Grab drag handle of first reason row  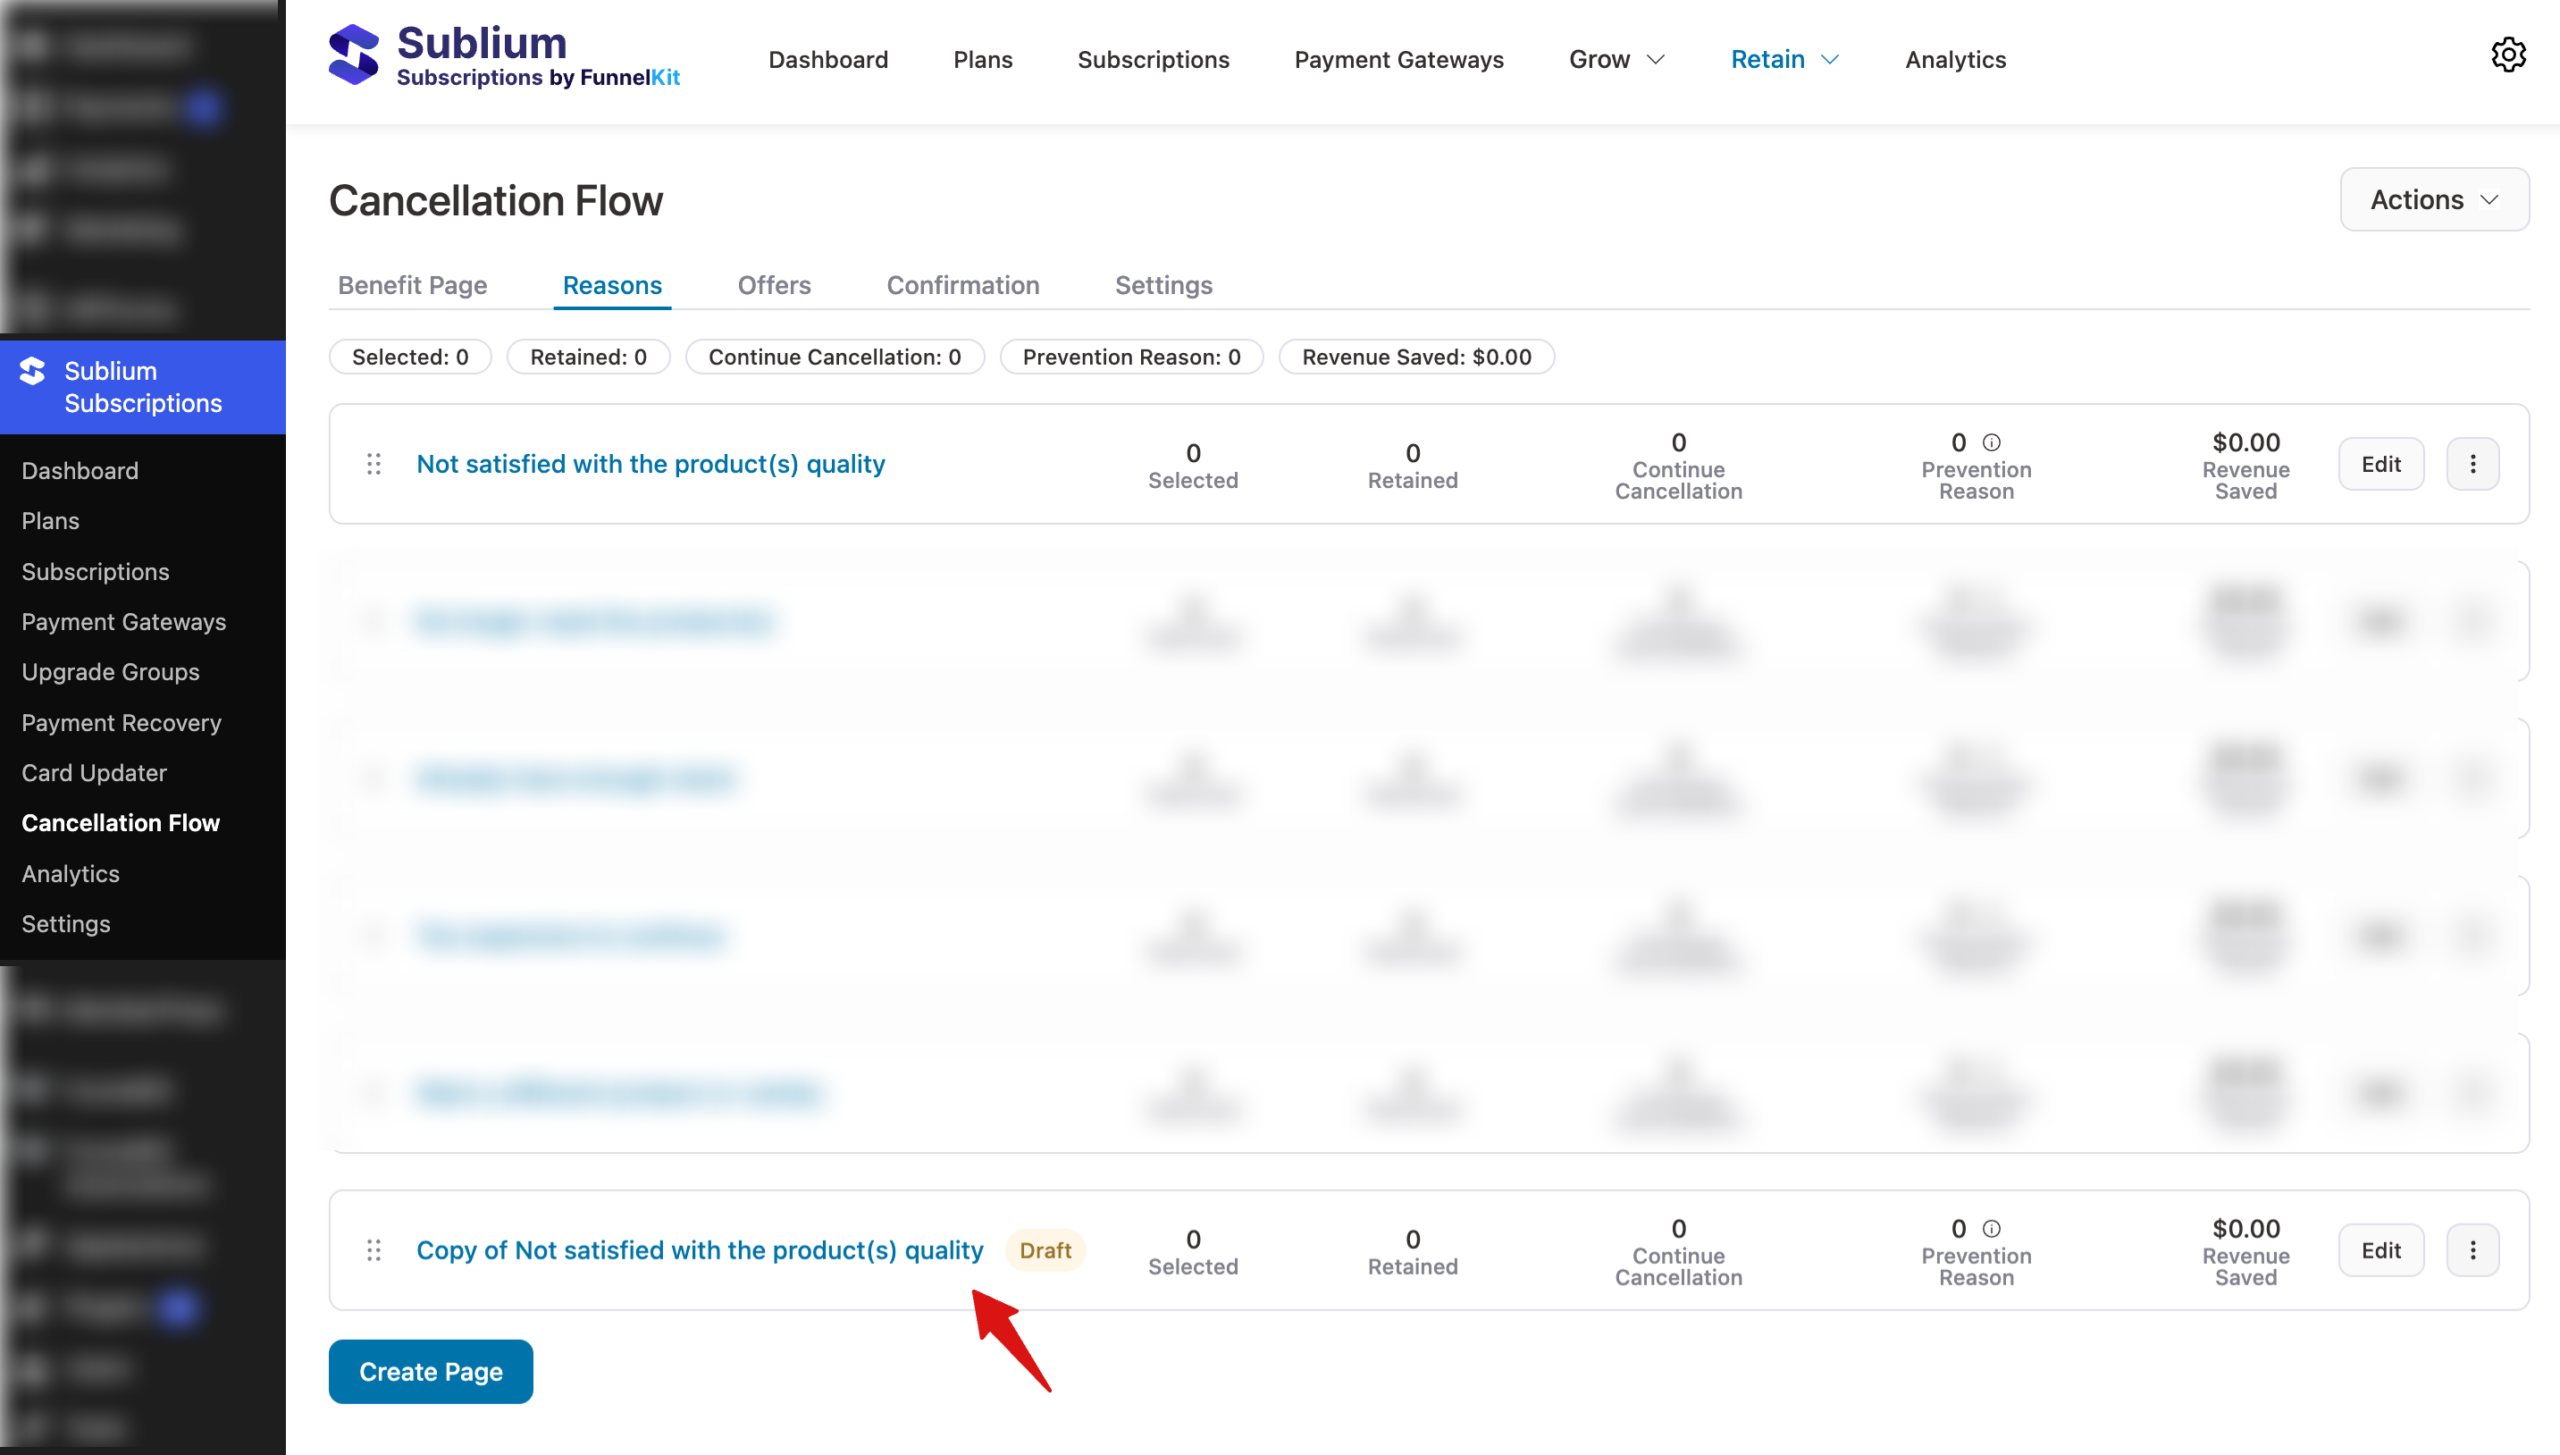(374, 464)
